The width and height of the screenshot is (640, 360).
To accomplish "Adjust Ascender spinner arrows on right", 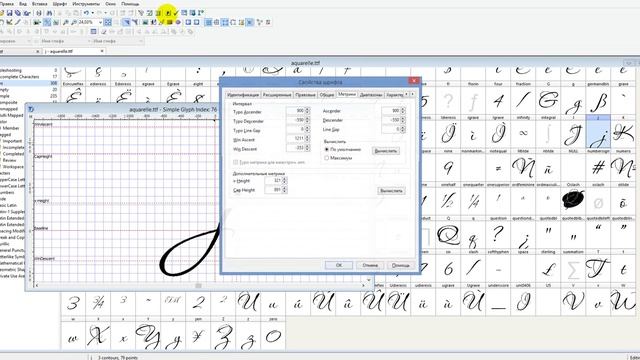I will click(x=403, y=111).
